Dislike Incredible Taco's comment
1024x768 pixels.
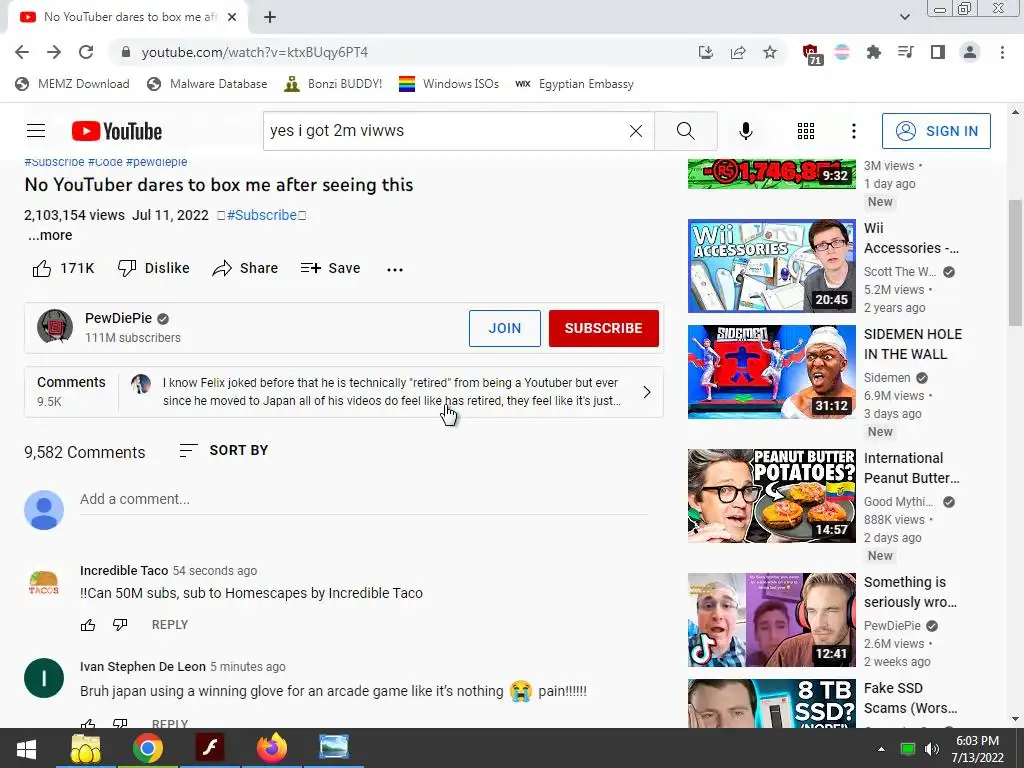[x=120, y=625]
